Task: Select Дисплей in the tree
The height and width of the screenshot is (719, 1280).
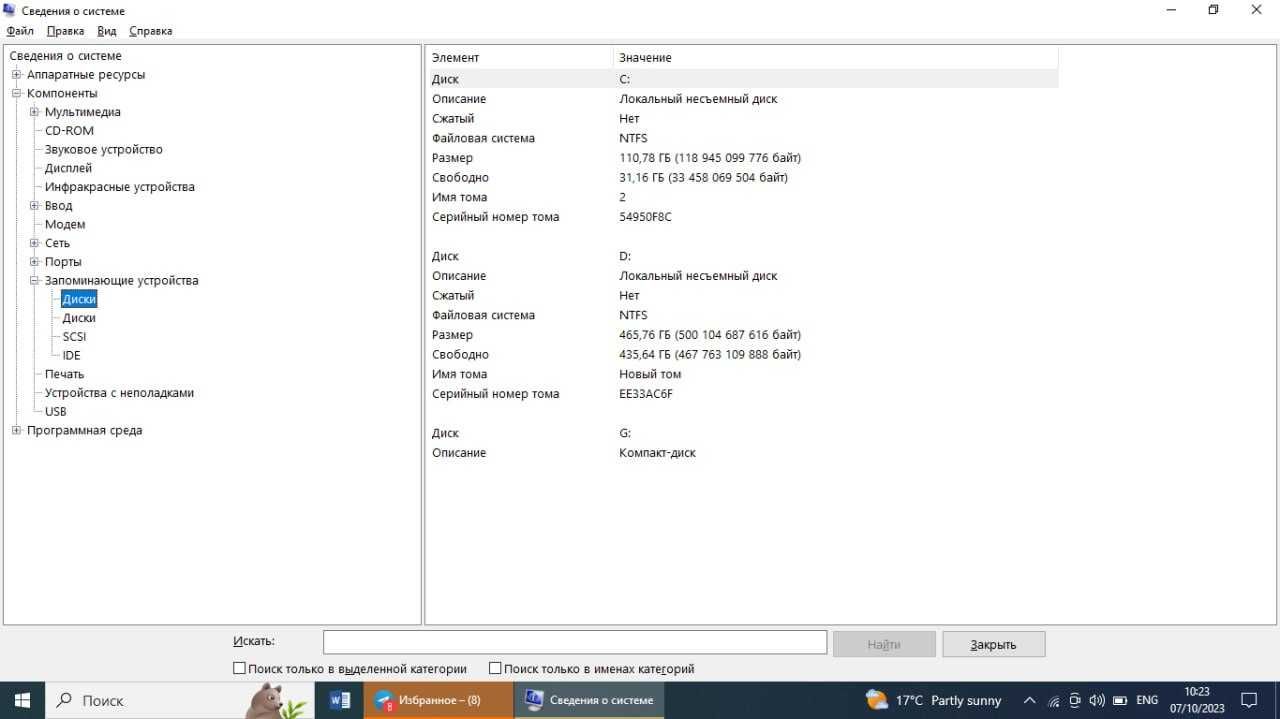Action: [x=68, y=168]
